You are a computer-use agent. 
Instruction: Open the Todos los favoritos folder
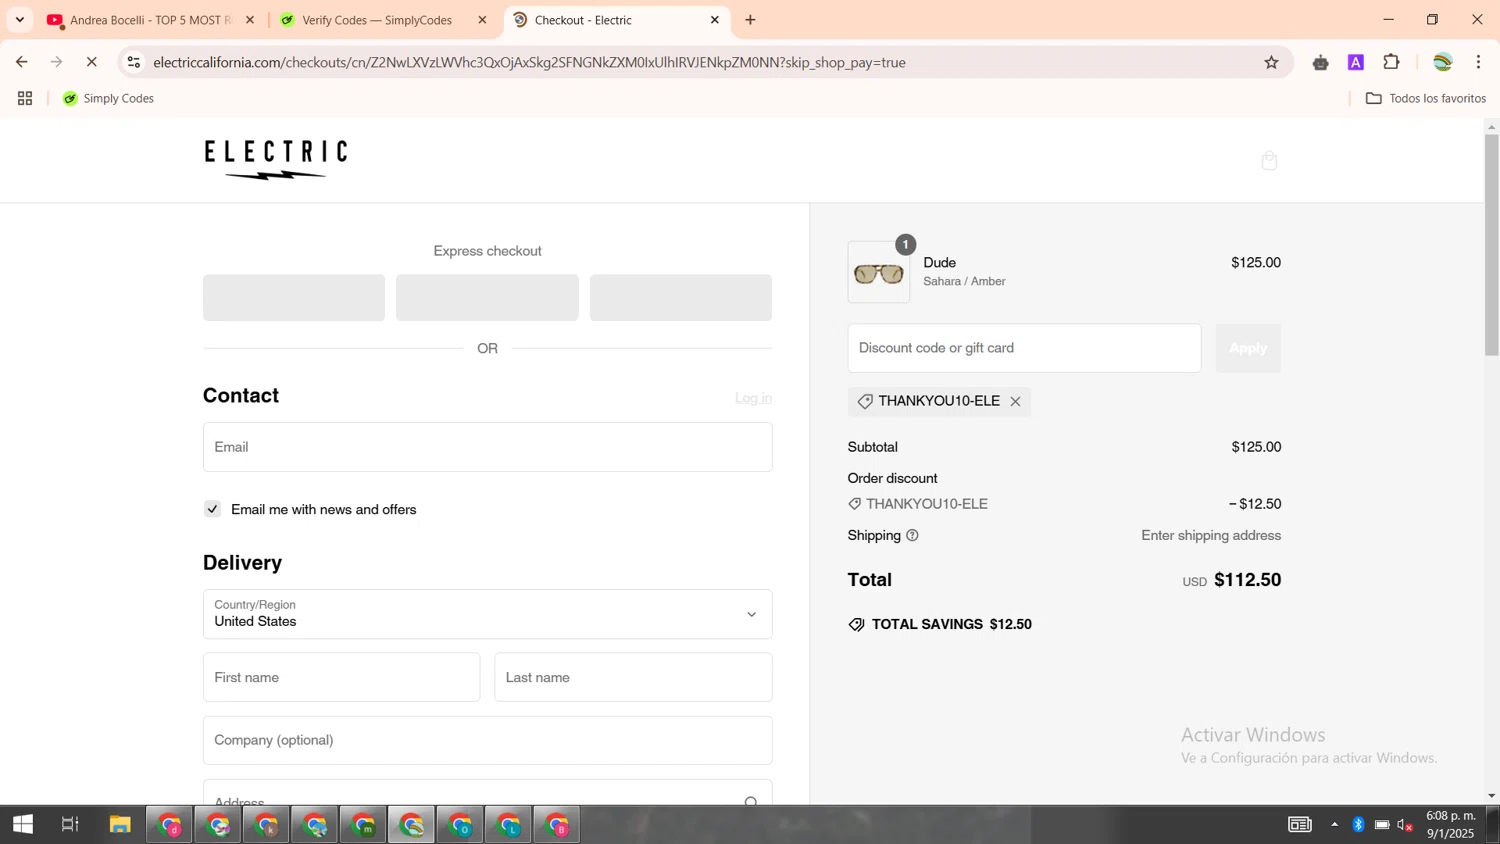[1425, 98]
